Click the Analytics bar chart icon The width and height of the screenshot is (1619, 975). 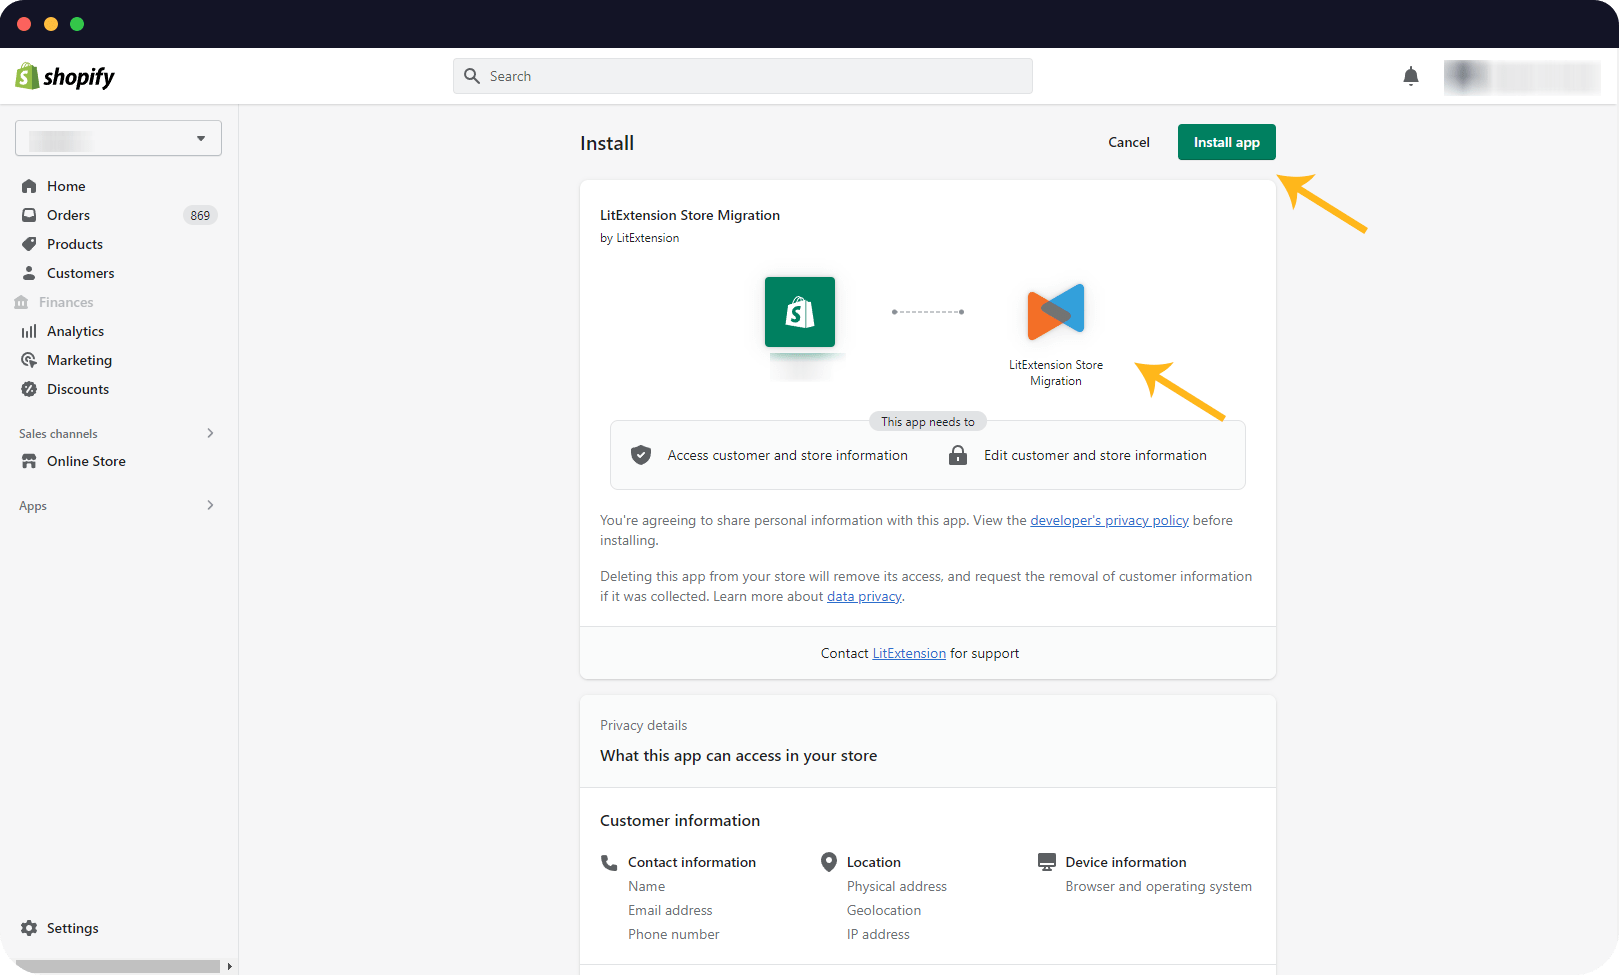(29, 331)
